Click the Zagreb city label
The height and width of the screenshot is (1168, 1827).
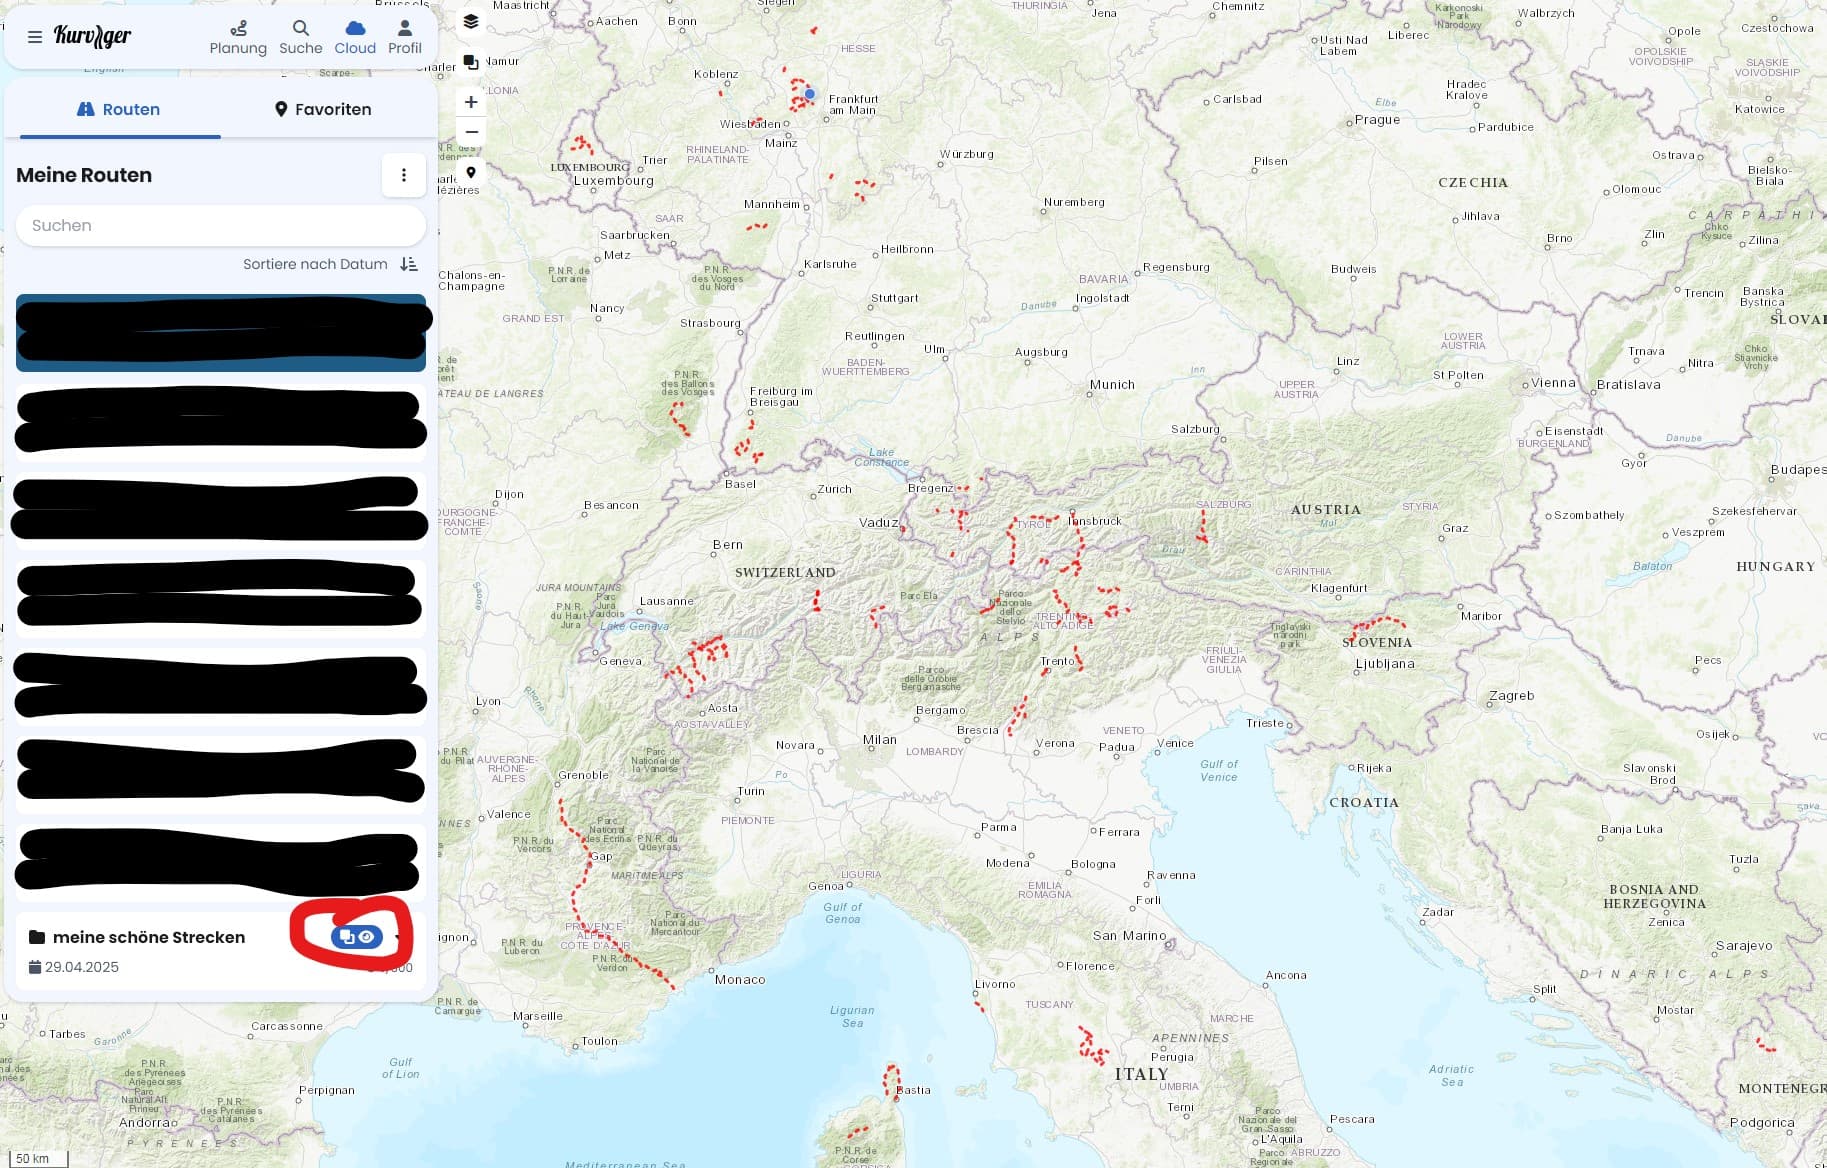pos(1511,696)
